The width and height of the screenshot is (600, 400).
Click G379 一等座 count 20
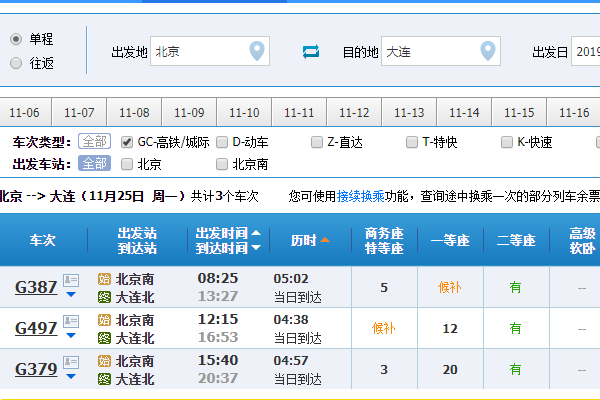pos(450,369)
